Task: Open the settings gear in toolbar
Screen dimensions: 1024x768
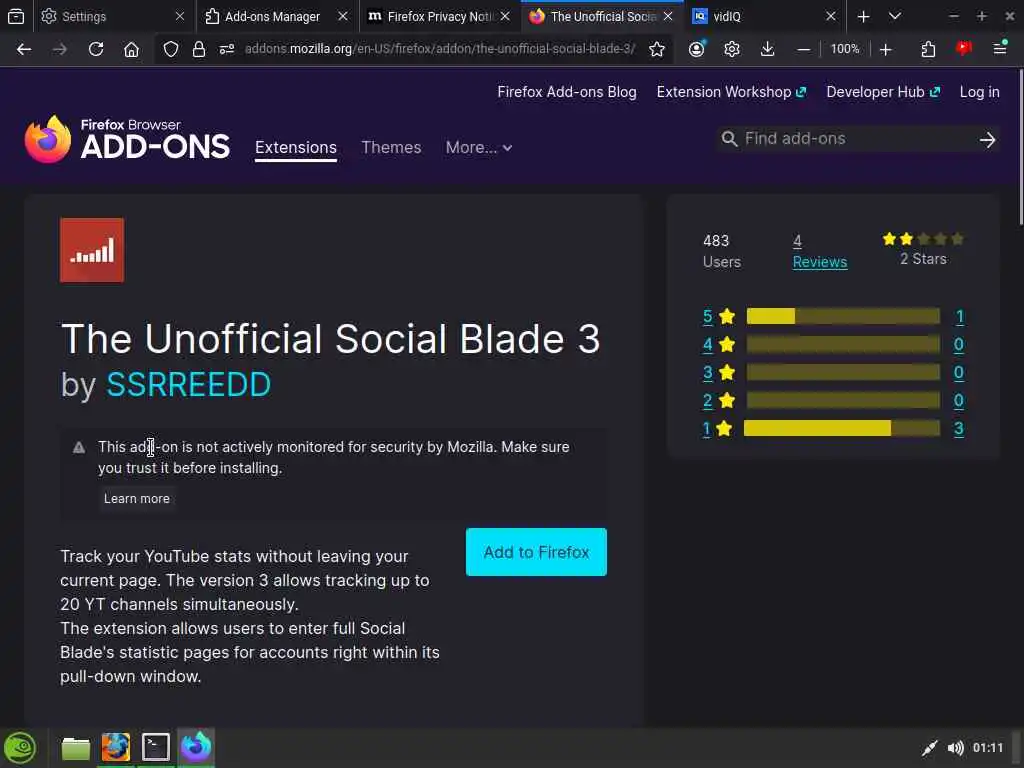Action: pyautogui.click(x=732, y=49)
